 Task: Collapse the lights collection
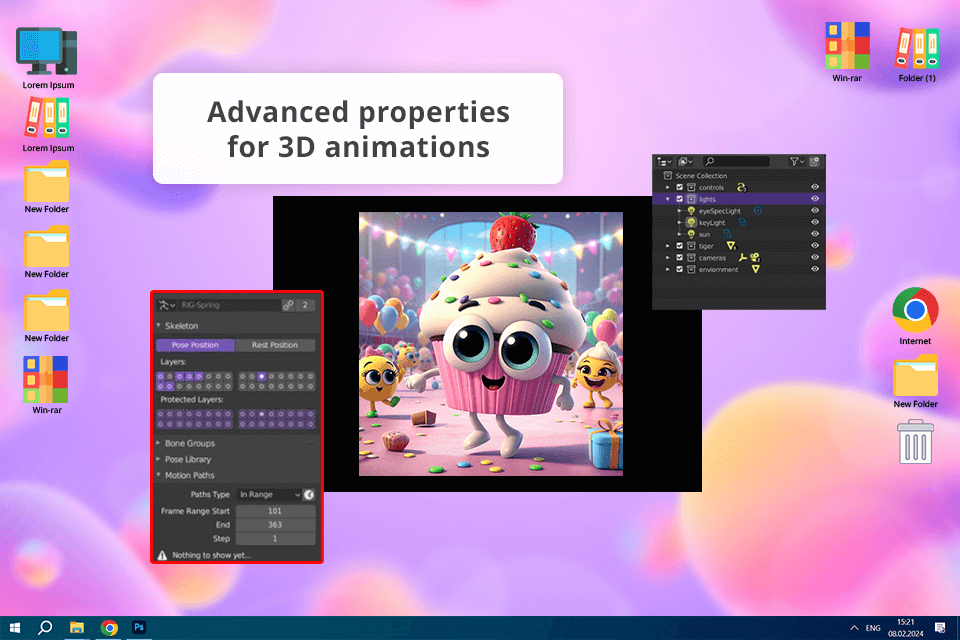[668, 199]
